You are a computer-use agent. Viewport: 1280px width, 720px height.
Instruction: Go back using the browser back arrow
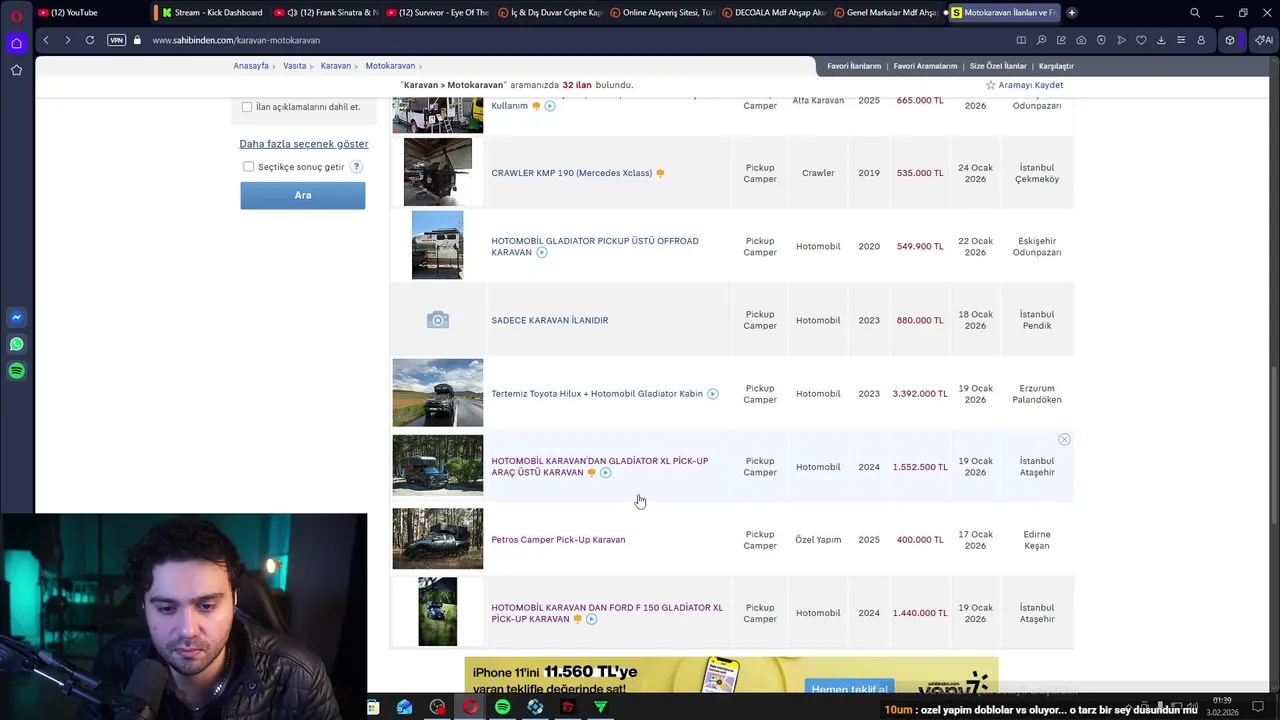(46, 40)
